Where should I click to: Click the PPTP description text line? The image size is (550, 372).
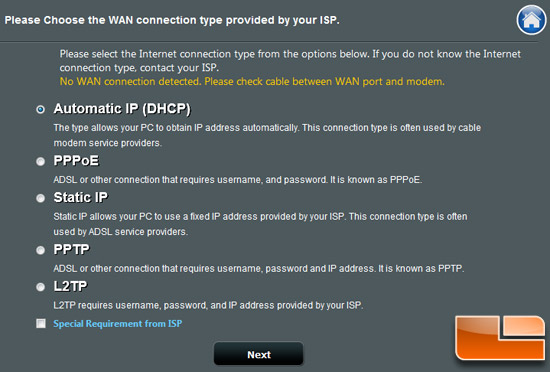click(x=259, y=269)
